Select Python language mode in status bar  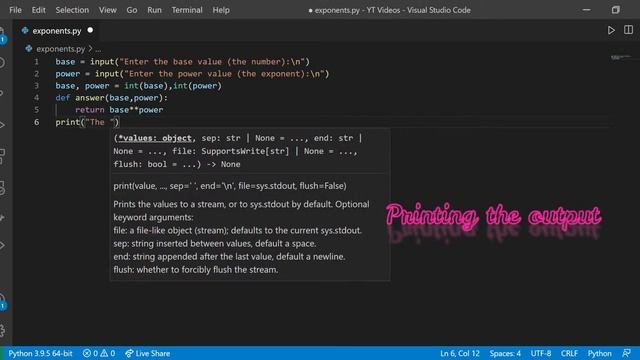(x=600, y=353)
